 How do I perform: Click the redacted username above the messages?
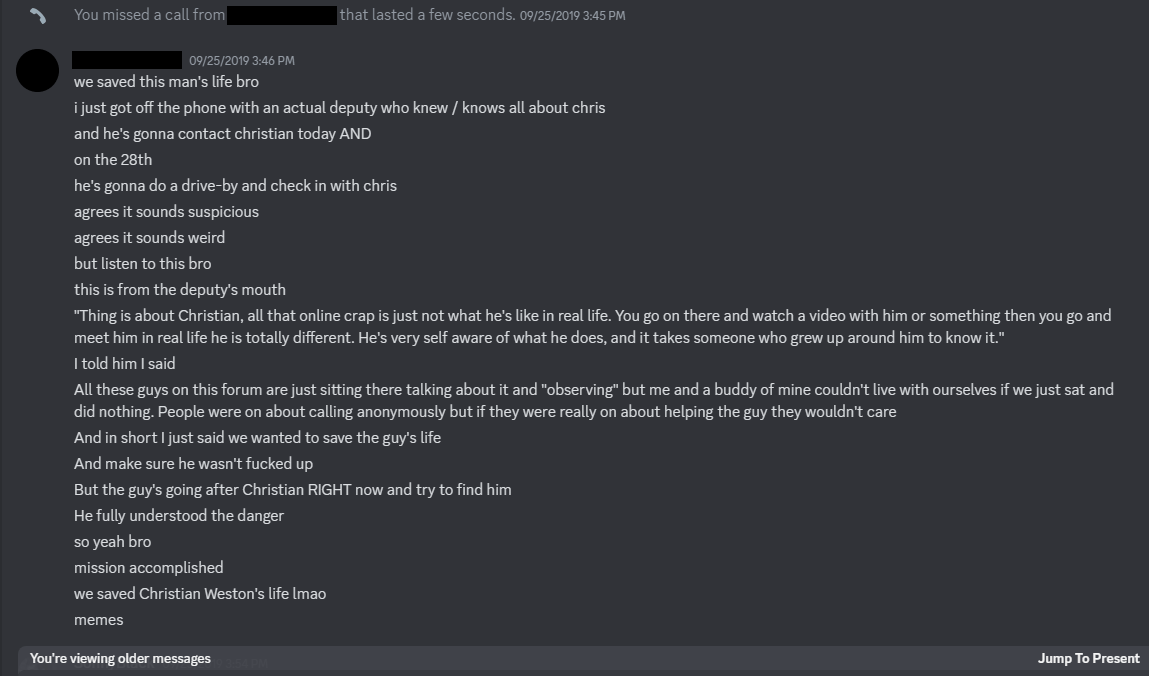coord(125,60)
